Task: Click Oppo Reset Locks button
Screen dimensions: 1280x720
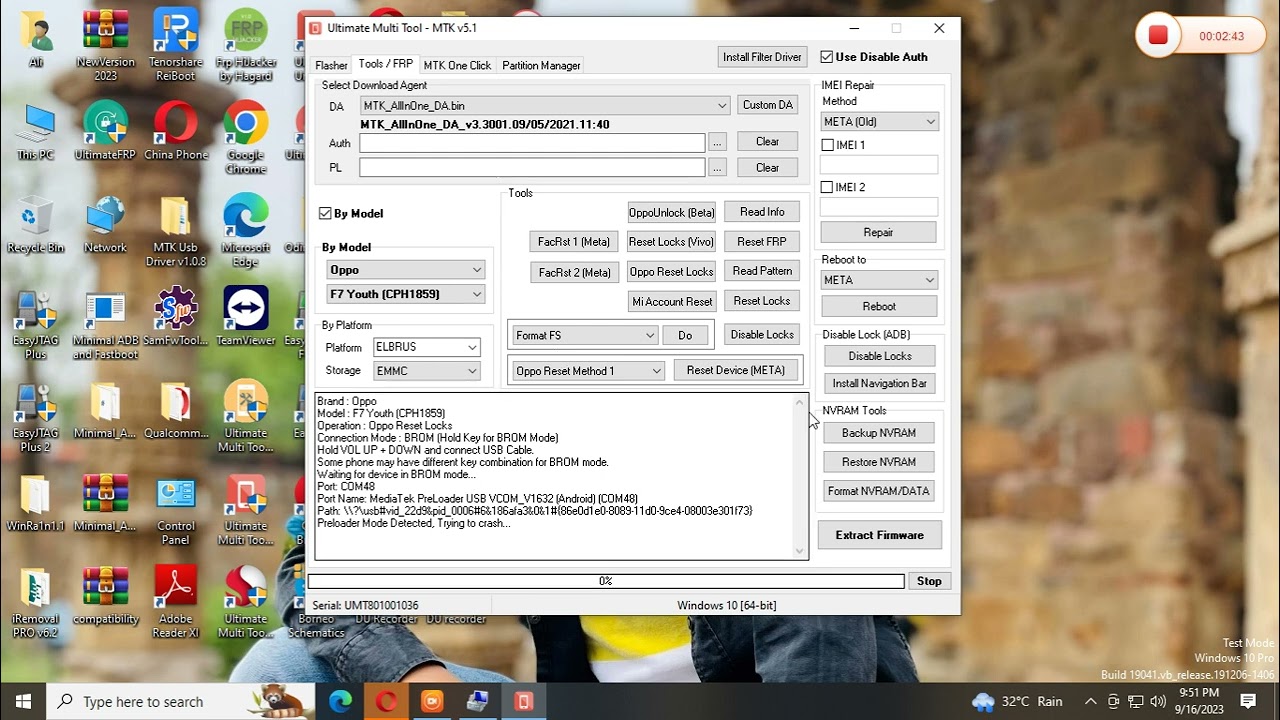Action: coord(671,272)
